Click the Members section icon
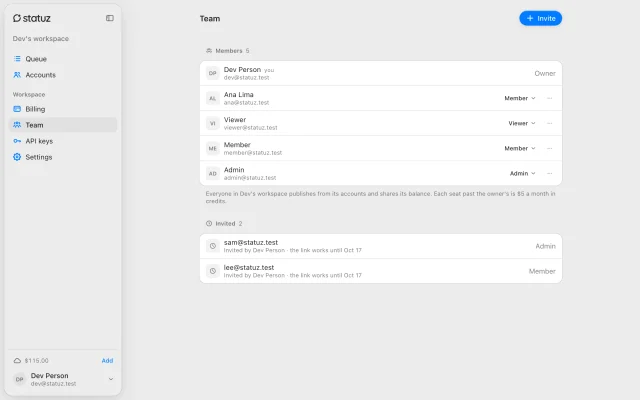This screenshot has height=400, width=640. (x=209, y=51)
